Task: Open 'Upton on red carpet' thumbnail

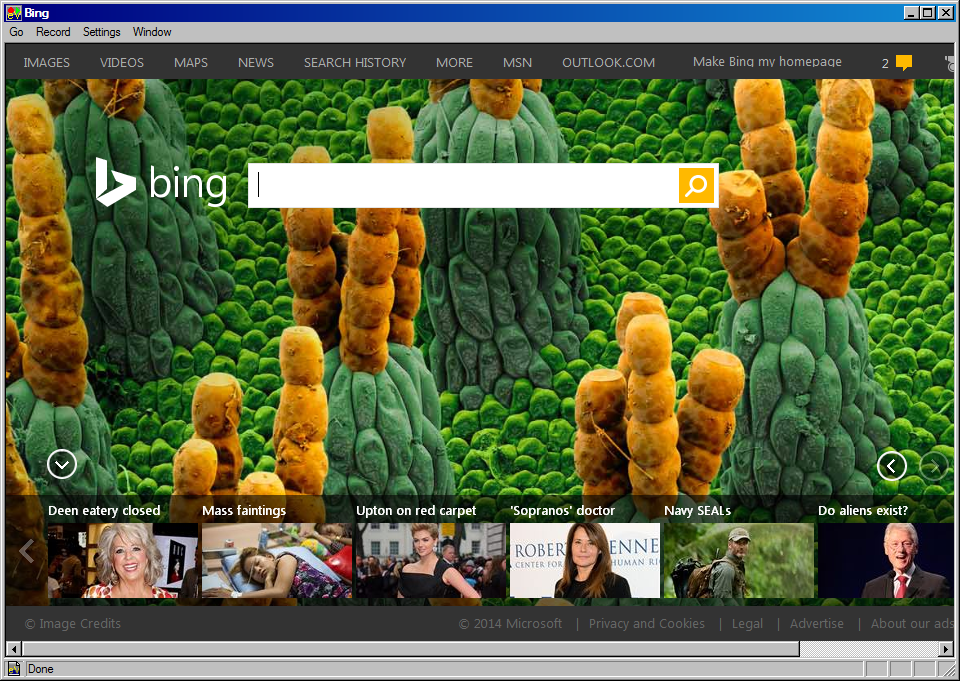Action: pyautogui.click(x=430, y=560)
